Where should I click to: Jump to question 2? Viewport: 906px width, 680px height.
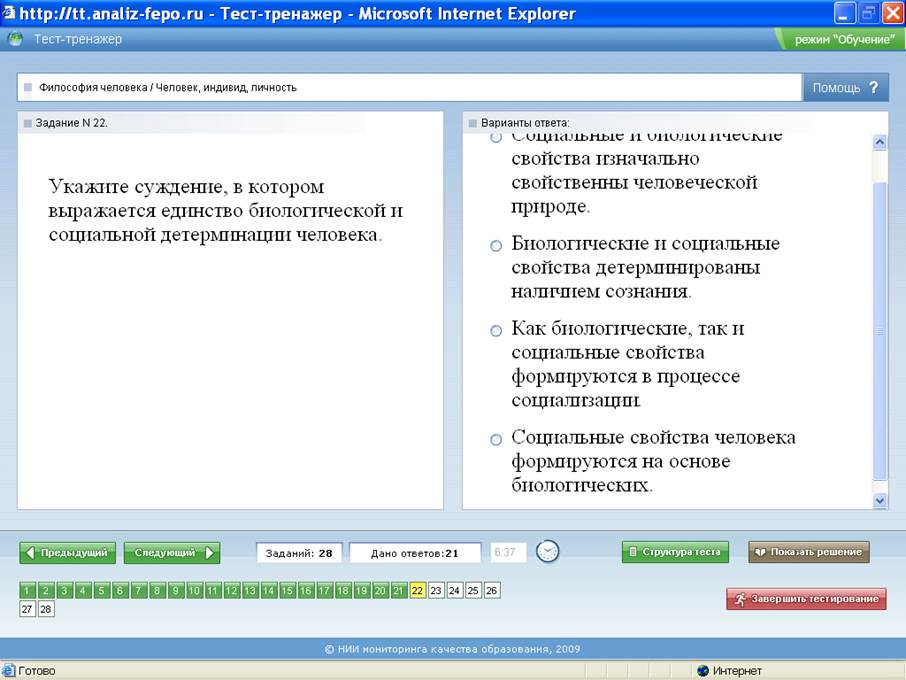(x=46, y=590)
